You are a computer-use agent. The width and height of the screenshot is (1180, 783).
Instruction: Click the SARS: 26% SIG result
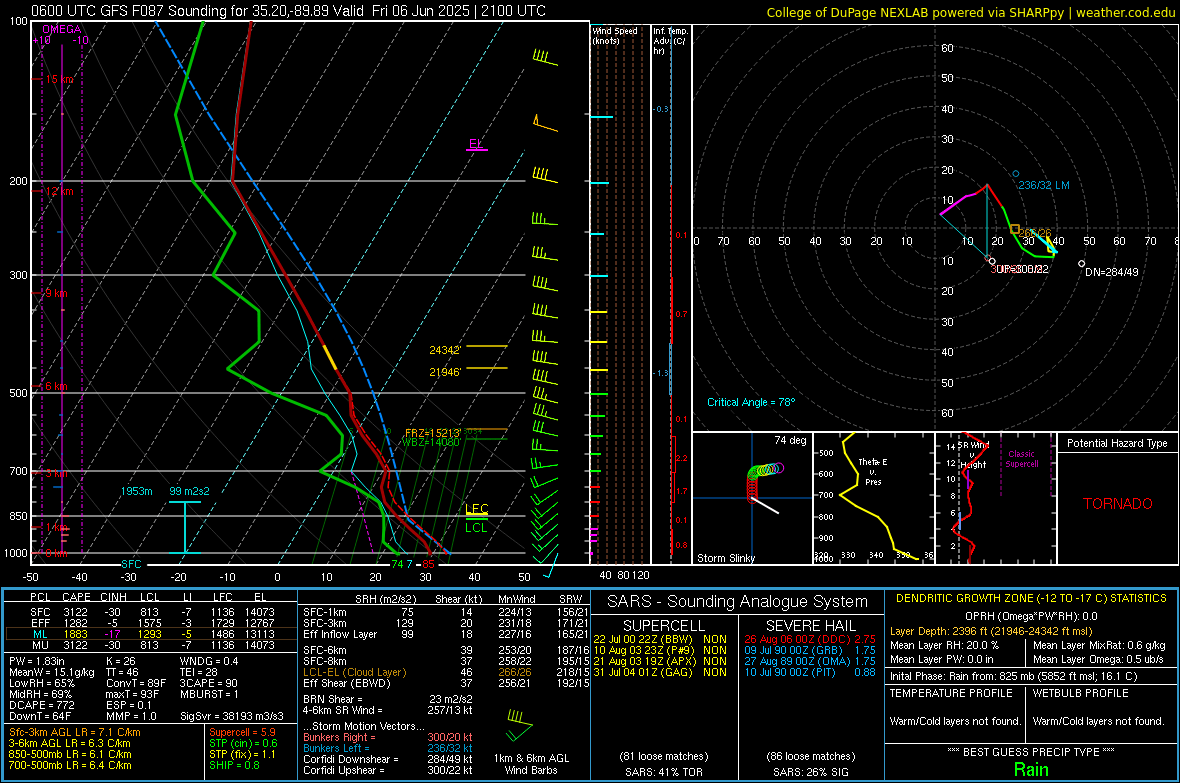tap(810, 772)
